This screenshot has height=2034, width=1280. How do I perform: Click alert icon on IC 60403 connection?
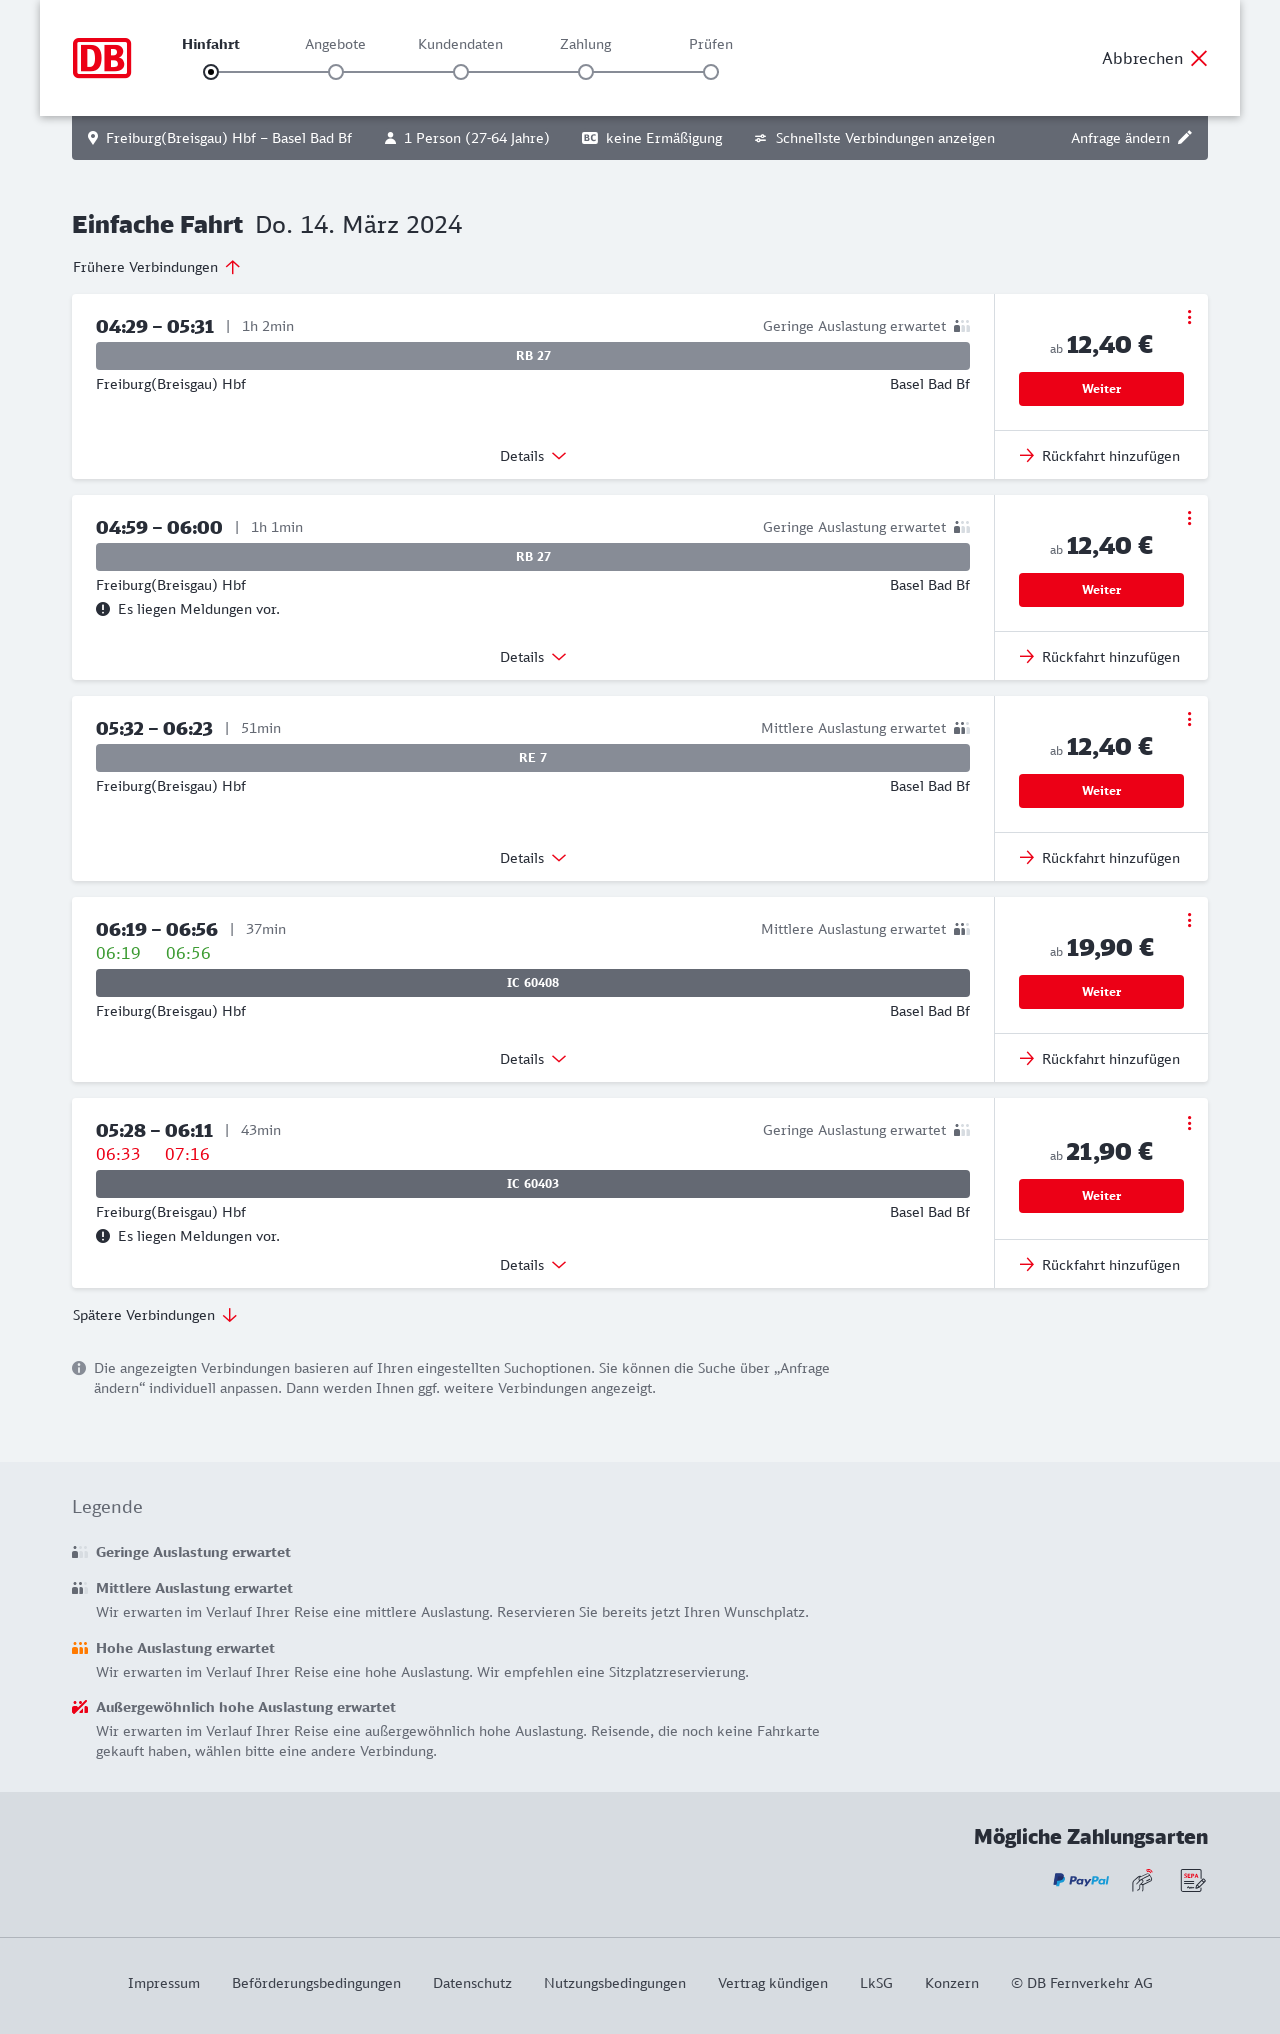(103, 1236)
